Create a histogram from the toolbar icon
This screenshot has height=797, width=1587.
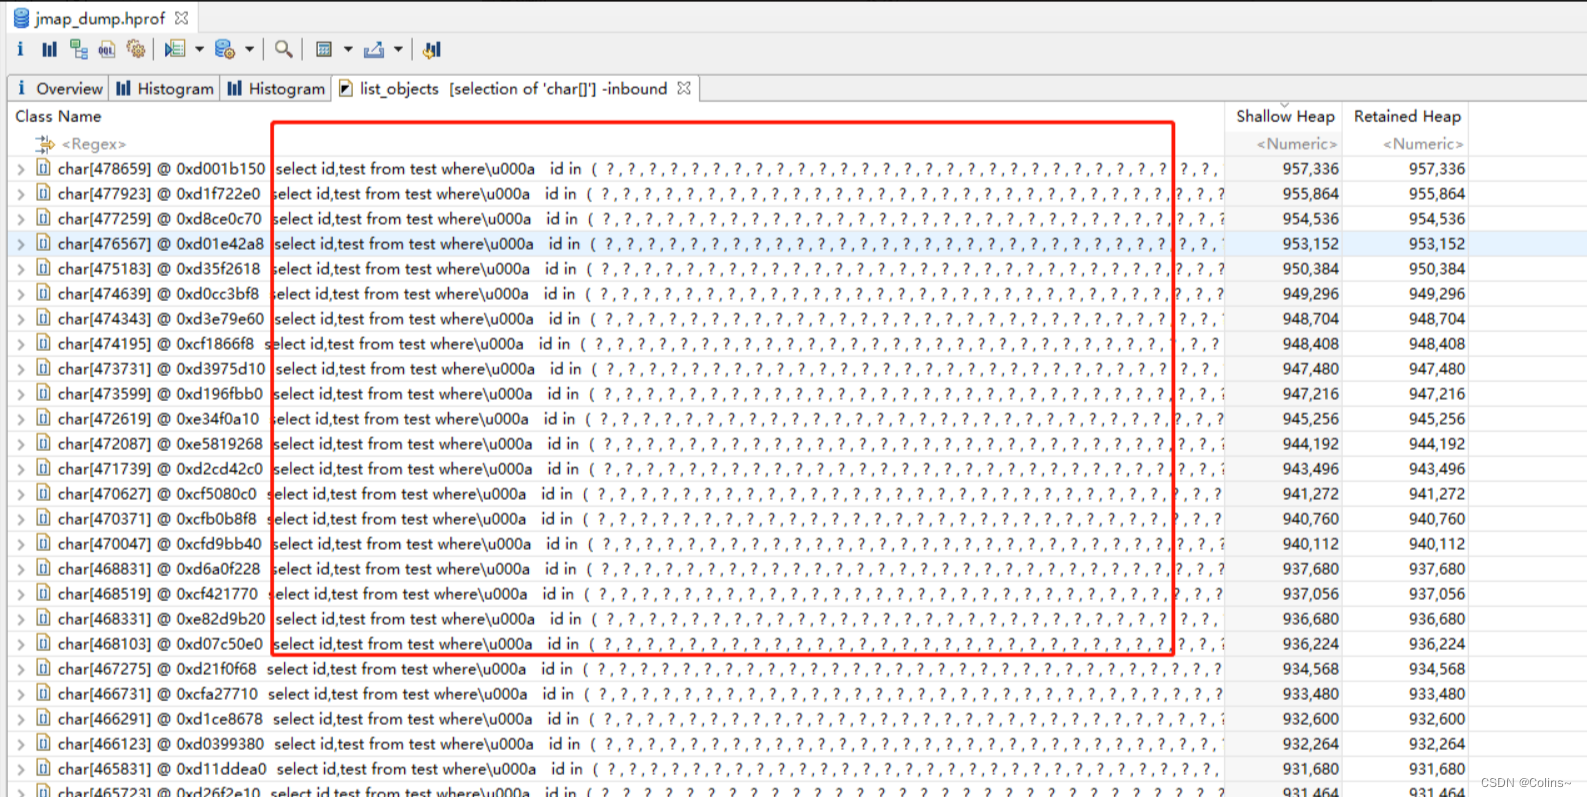click(x=49, y=49)
